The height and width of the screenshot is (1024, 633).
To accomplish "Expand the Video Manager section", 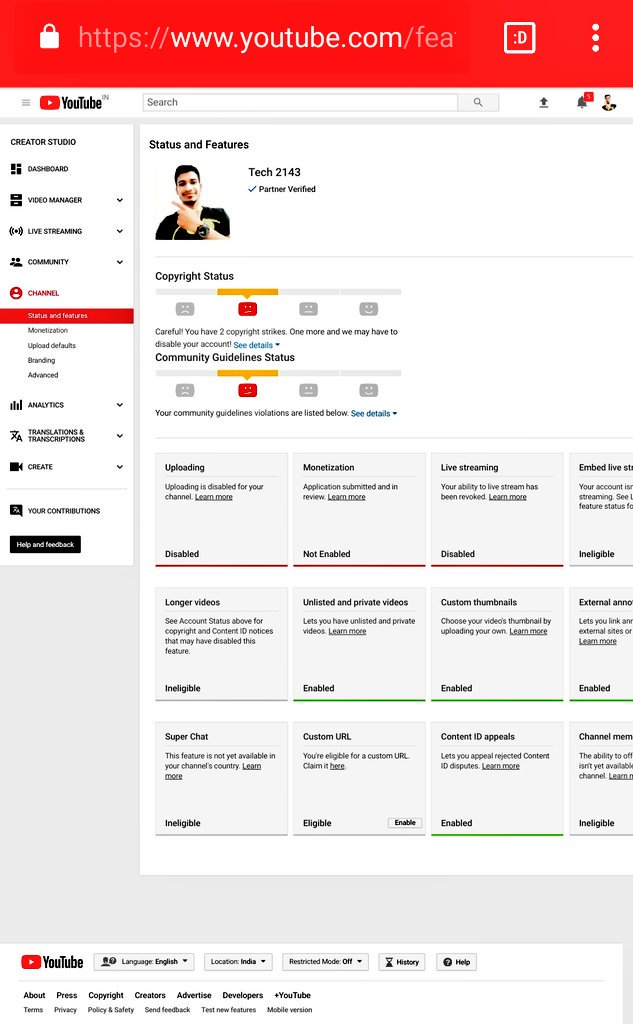I will coord(120,200).
